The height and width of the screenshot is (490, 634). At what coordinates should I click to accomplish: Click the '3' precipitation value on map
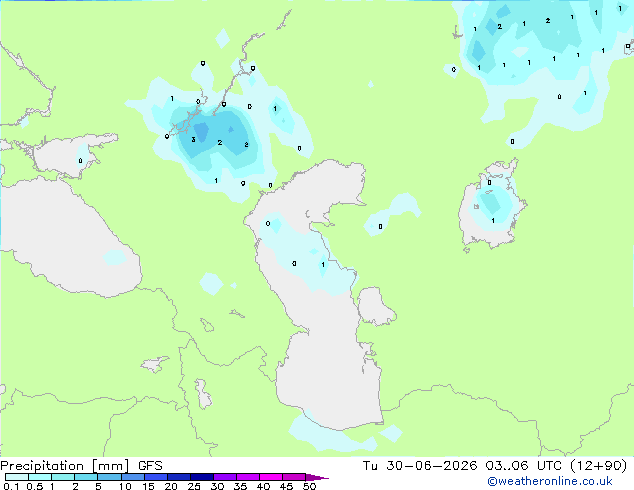click(x=193, y=139)
